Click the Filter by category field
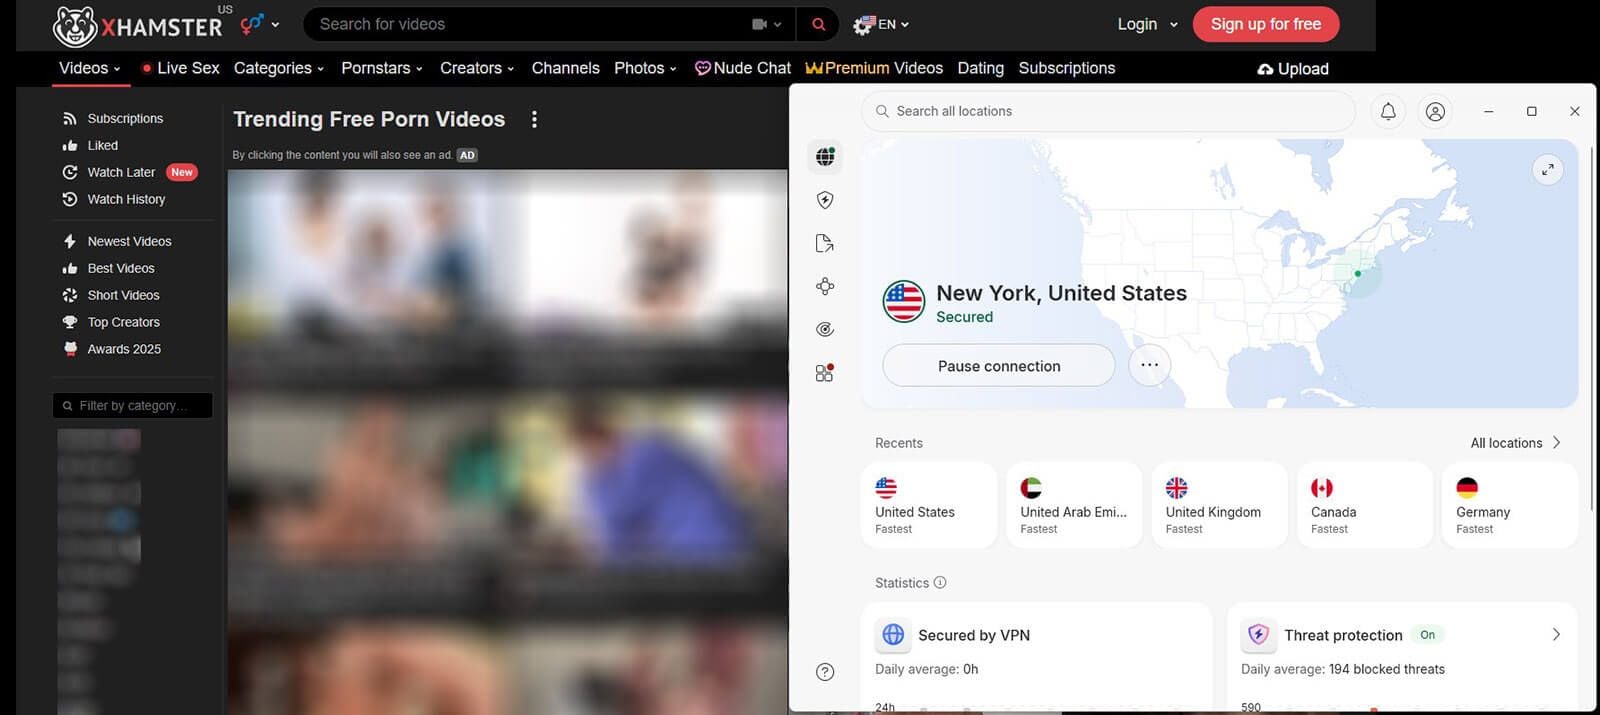This screenshot has width=1600, height=715. tap(132, 405)
